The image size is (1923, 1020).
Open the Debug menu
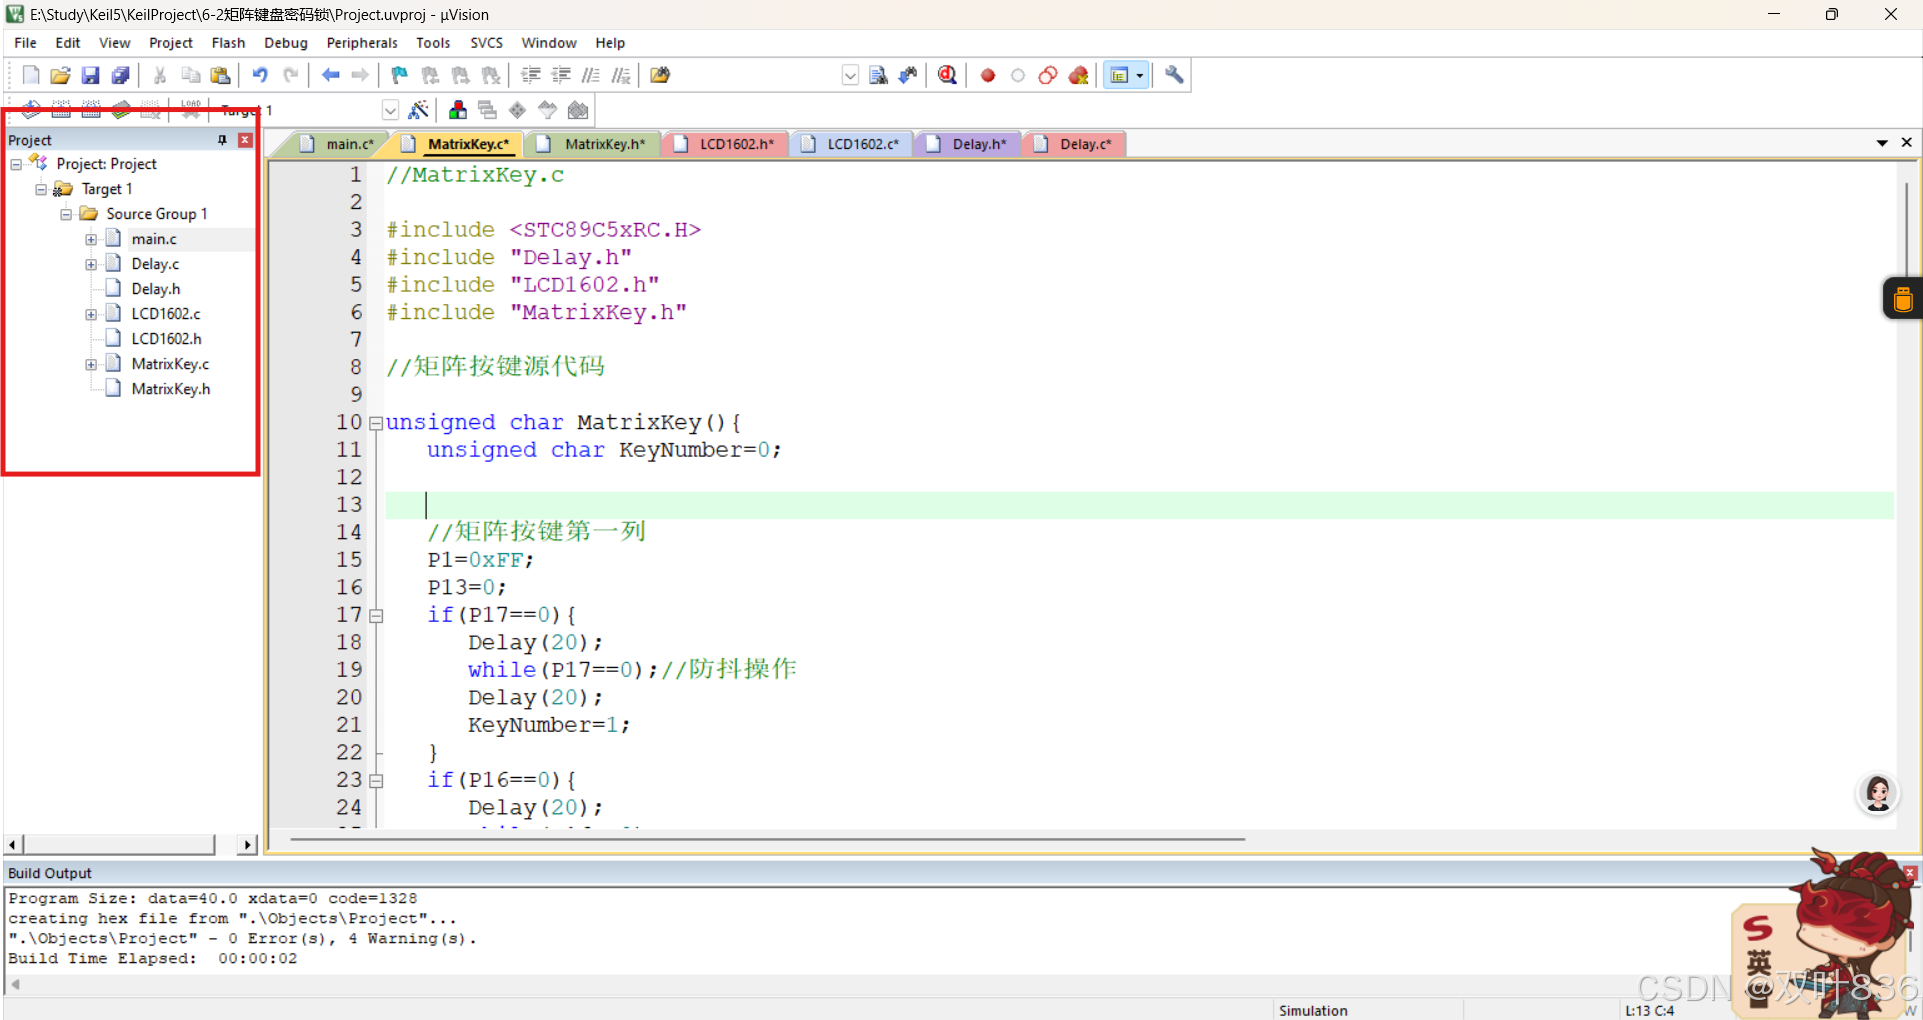pos(286,43)
